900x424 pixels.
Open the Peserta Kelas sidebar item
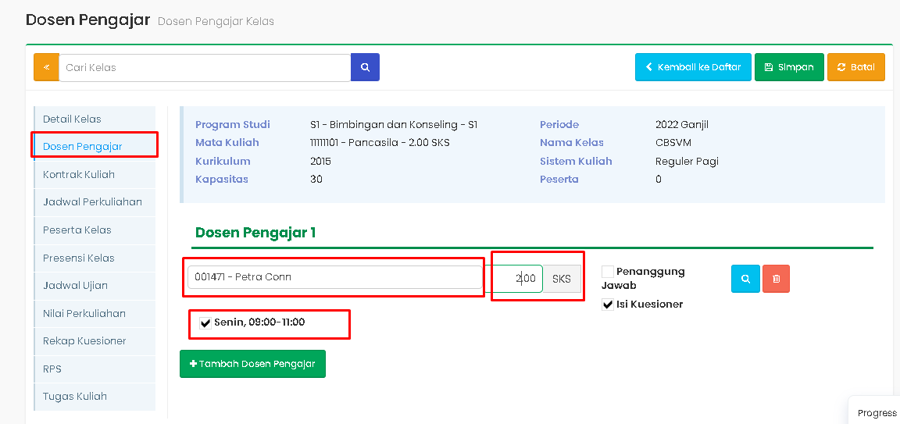click(x=77, y=230)
